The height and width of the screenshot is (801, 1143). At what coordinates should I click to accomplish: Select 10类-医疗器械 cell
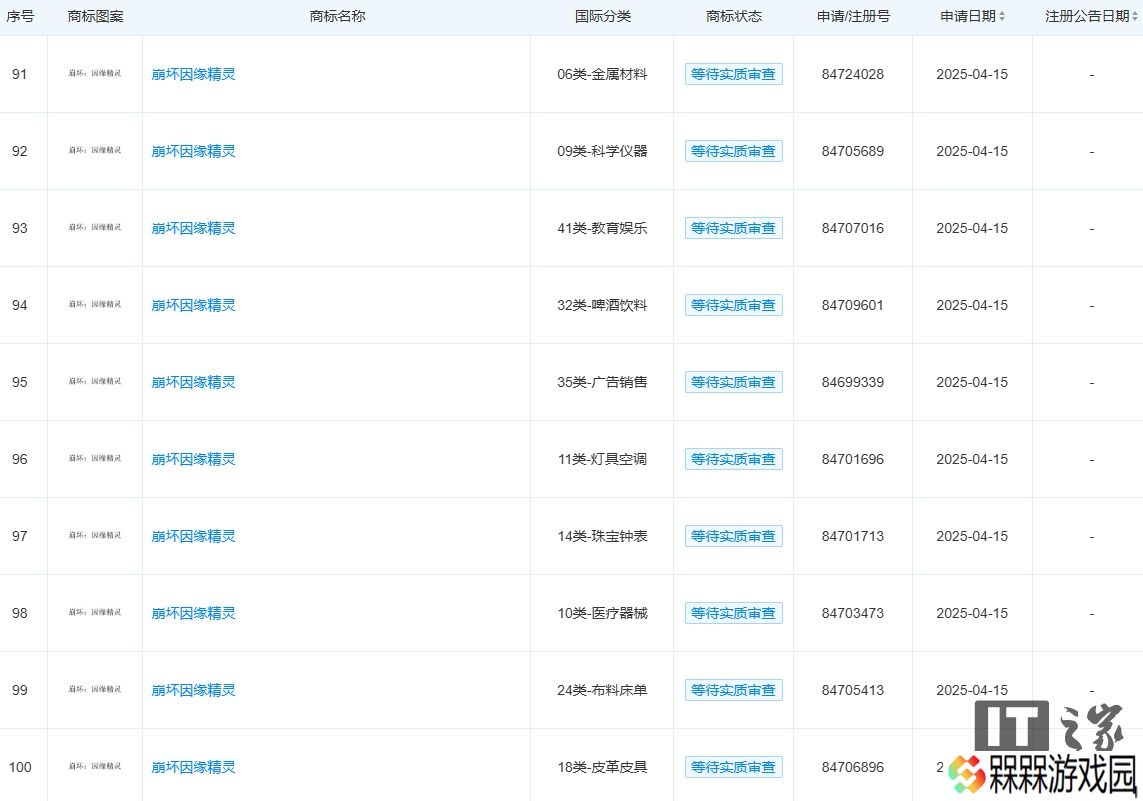(x=602, y=613)
